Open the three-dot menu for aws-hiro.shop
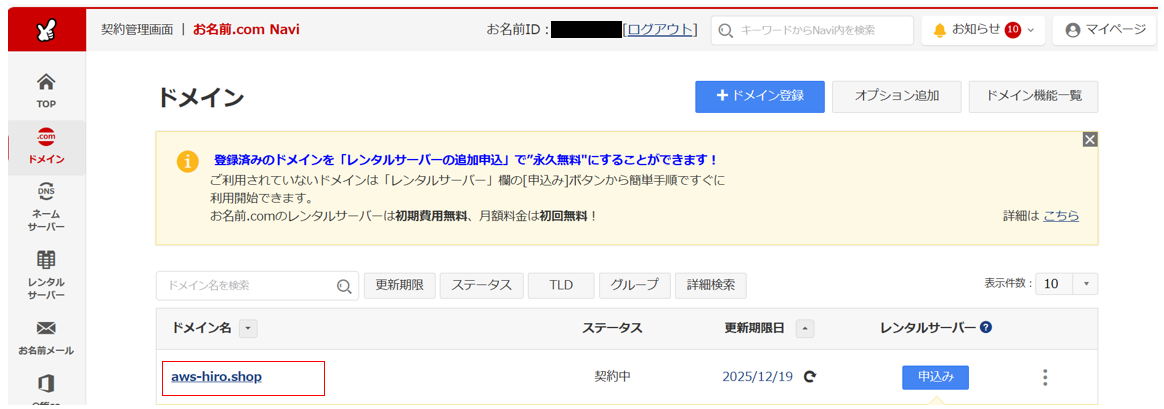Image resolution: width=1164 pixels, height=409 pixels. tap(1044, 377)
